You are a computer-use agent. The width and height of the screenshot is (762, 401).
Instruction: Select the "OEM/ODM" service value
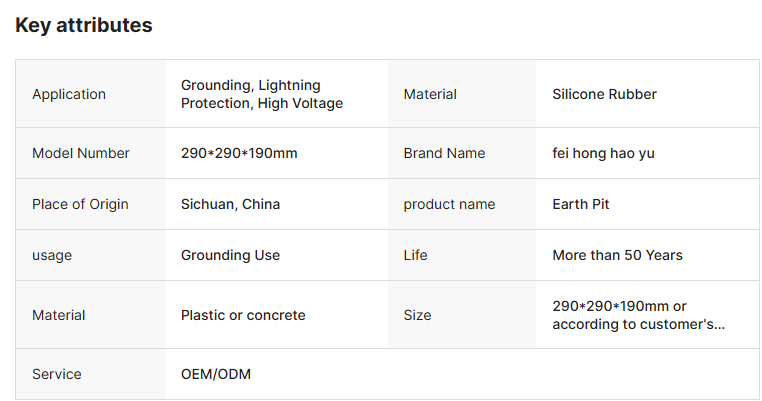[216, 374]
